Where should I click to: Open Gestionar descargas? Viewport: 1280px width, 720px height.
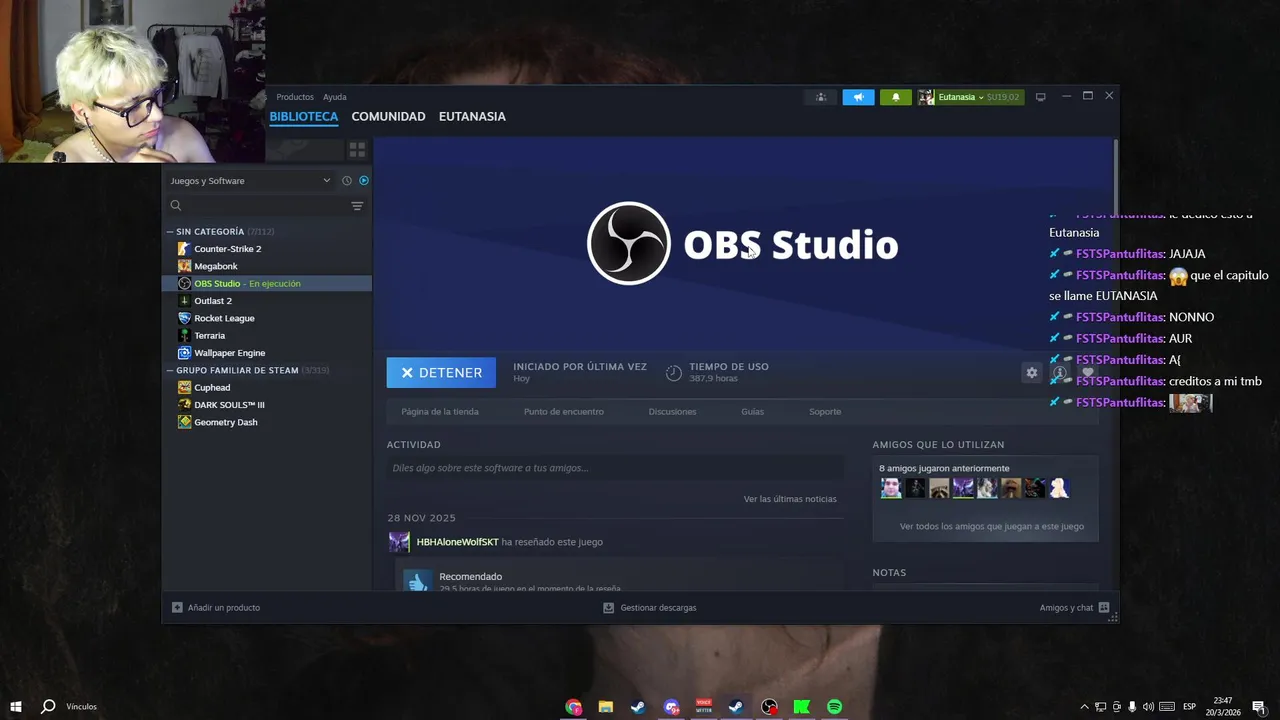tap(650, 608)
